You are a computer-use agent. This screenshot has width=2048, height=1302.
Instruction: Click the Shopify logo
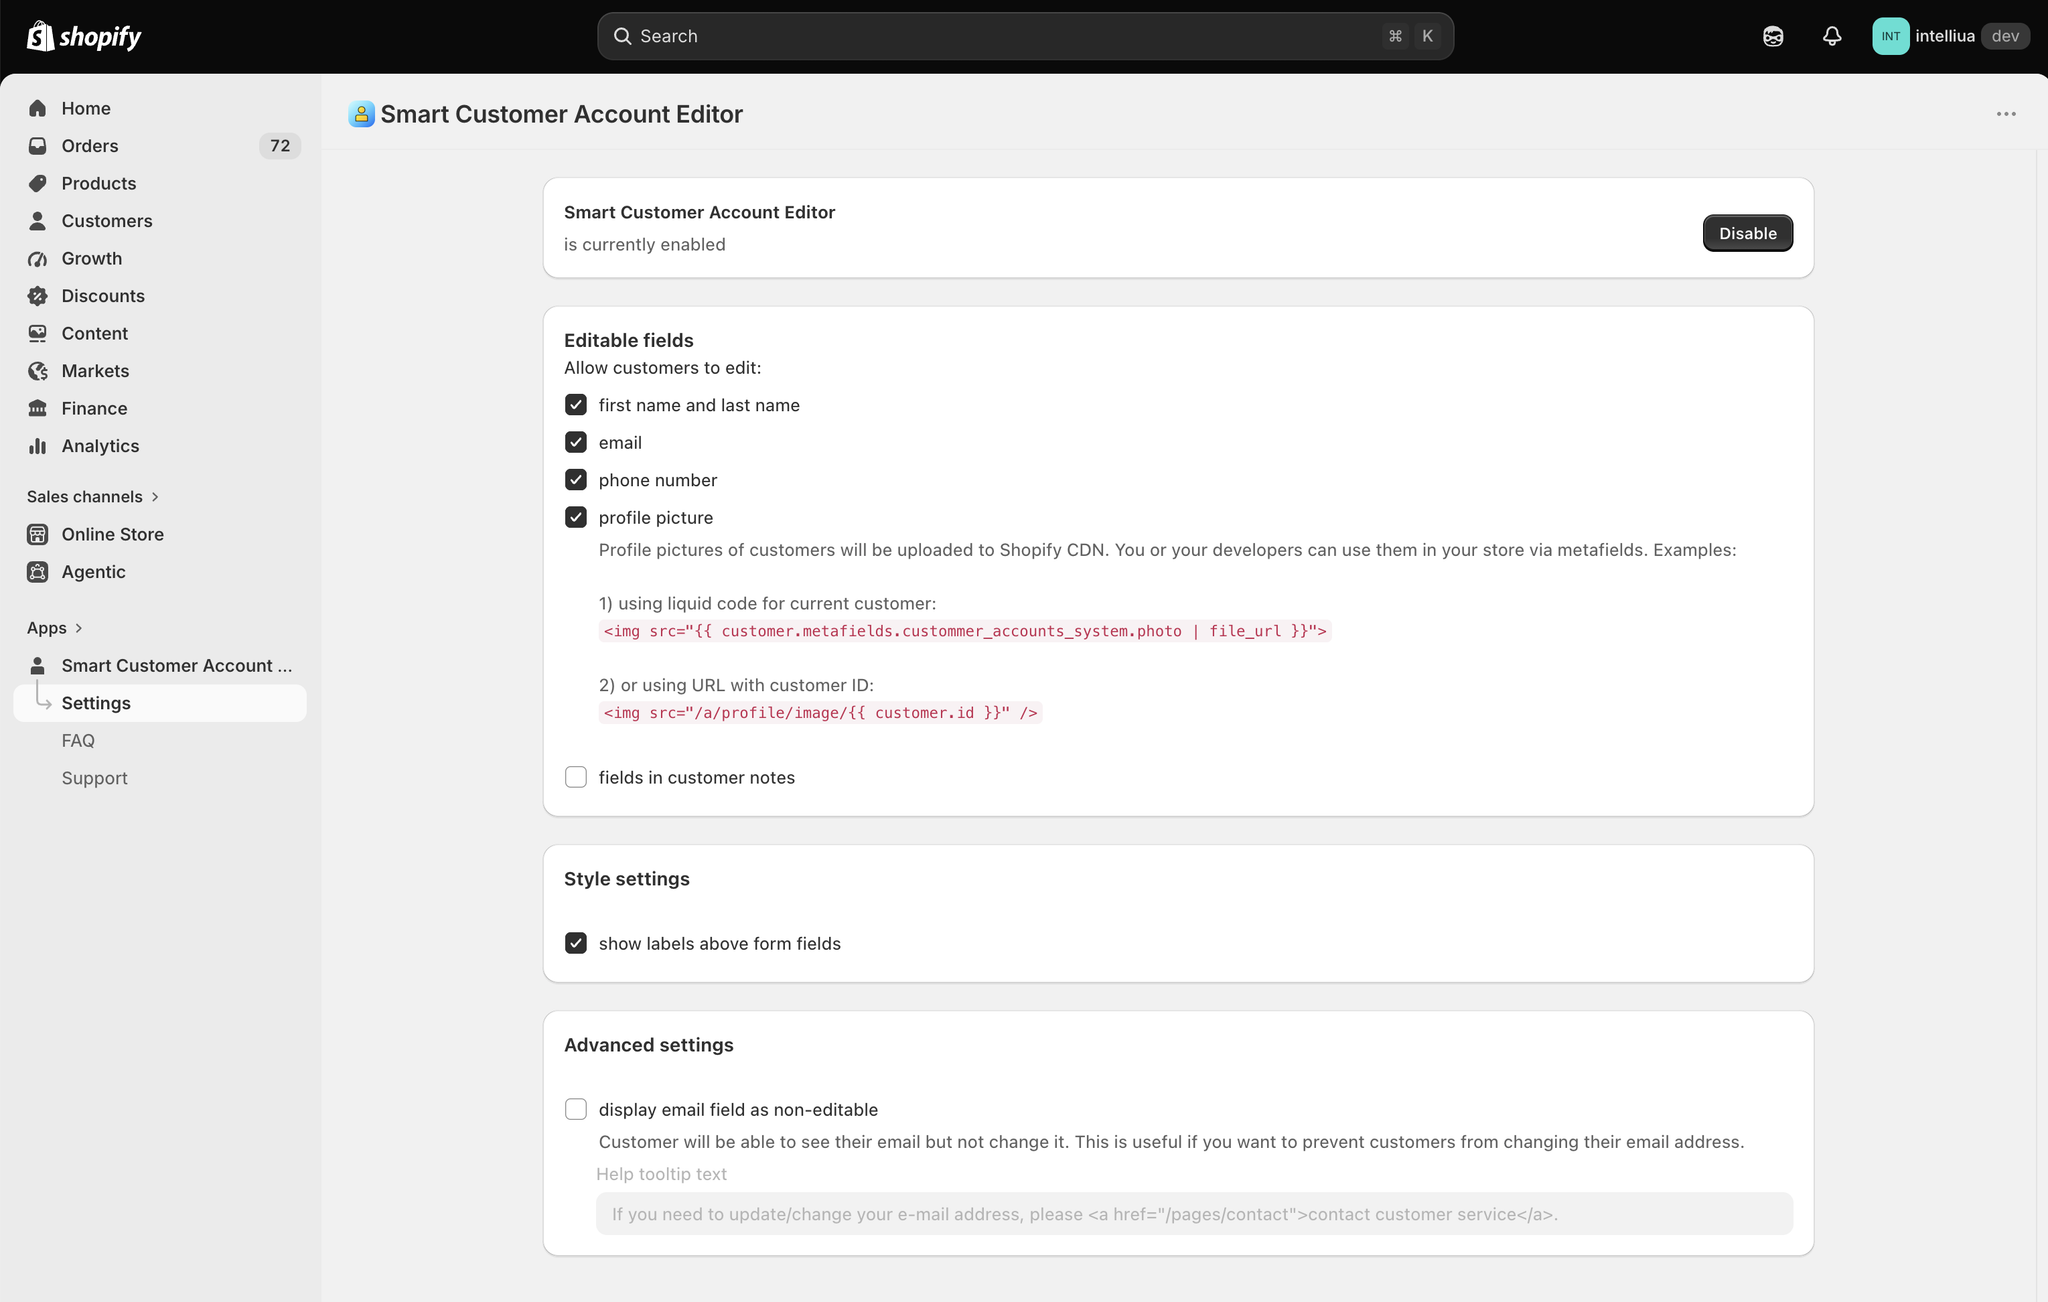[x=84, y=36]
